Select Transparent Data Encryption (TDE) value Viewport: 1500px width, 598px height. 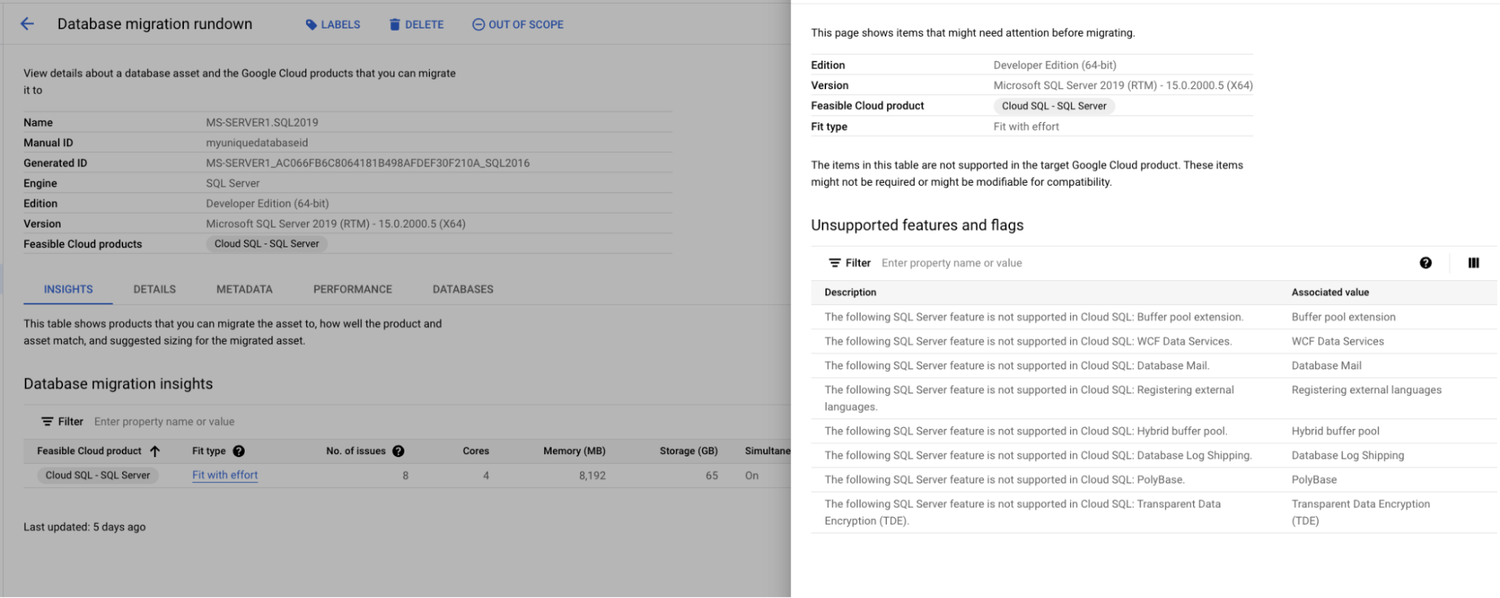pos(1360,512)
